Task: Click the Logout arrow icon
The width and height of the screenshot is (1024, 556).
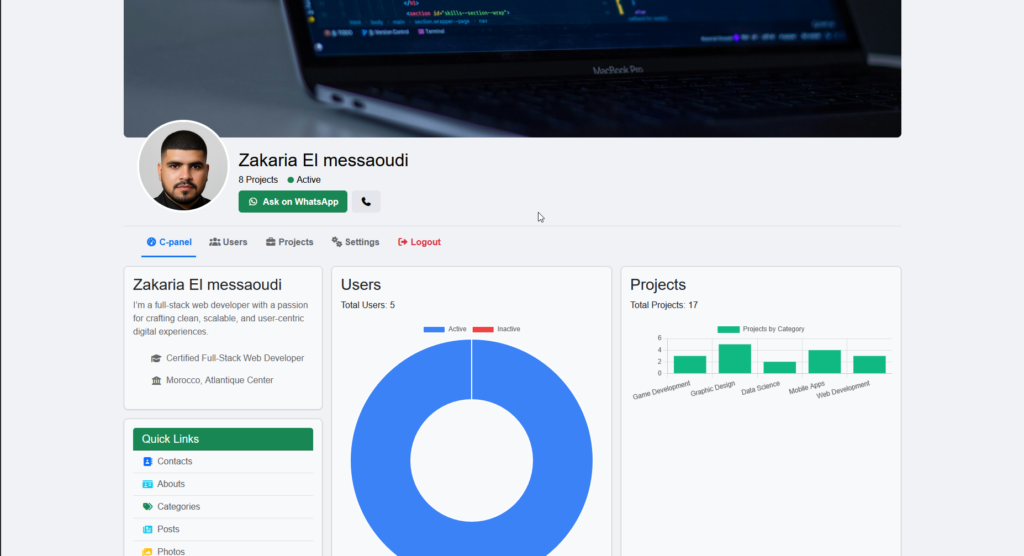Action: [402, 242]
